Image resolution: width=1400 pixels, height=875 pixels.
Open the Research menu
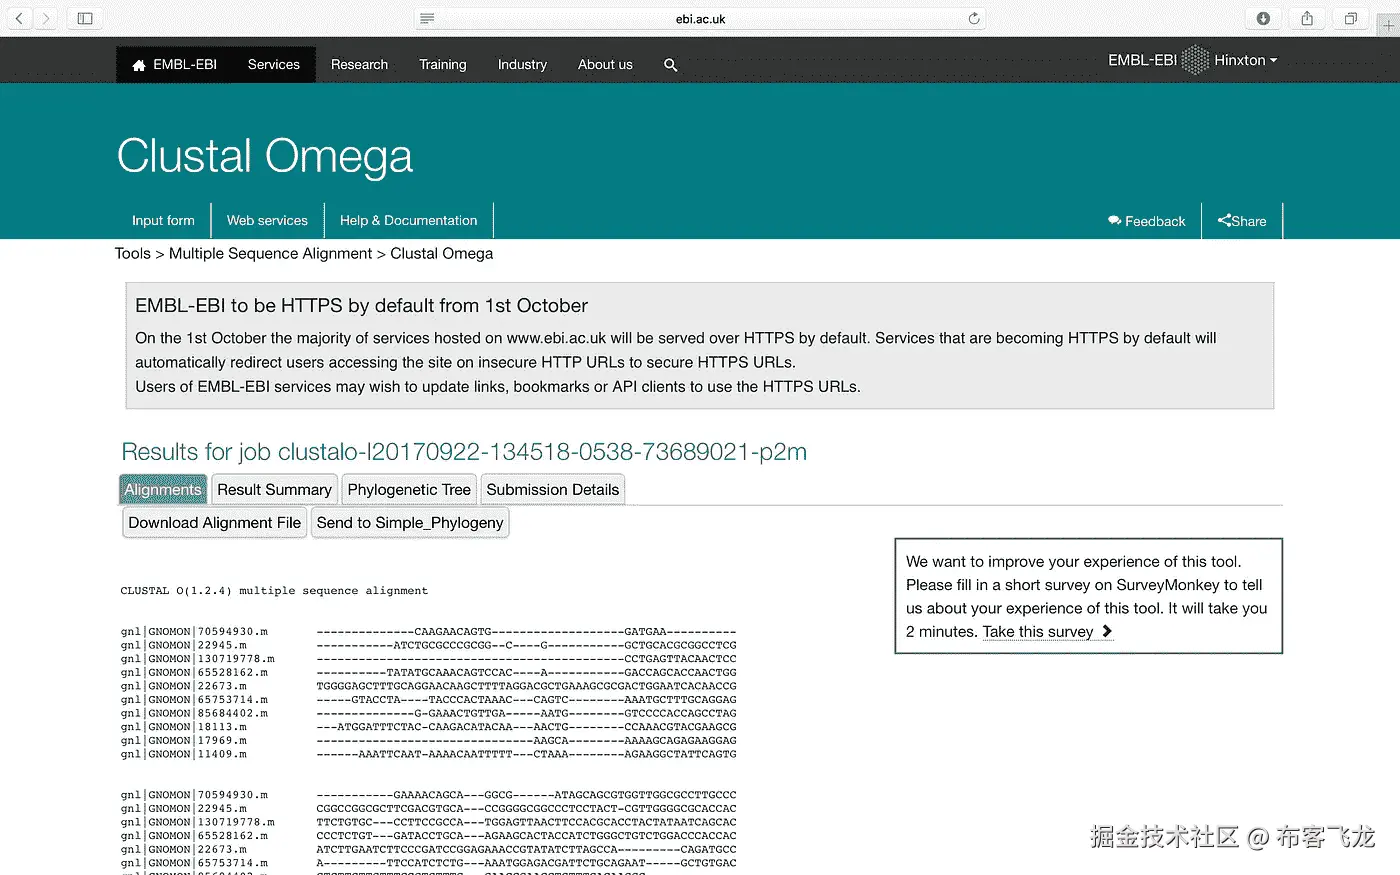pos(359,64)
